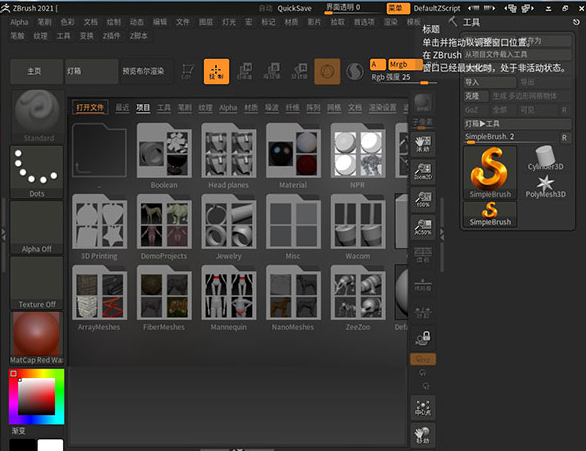Screen dimensions: 586x451
Task: Activate the orange Draw mode button
Action: [216, 71]
